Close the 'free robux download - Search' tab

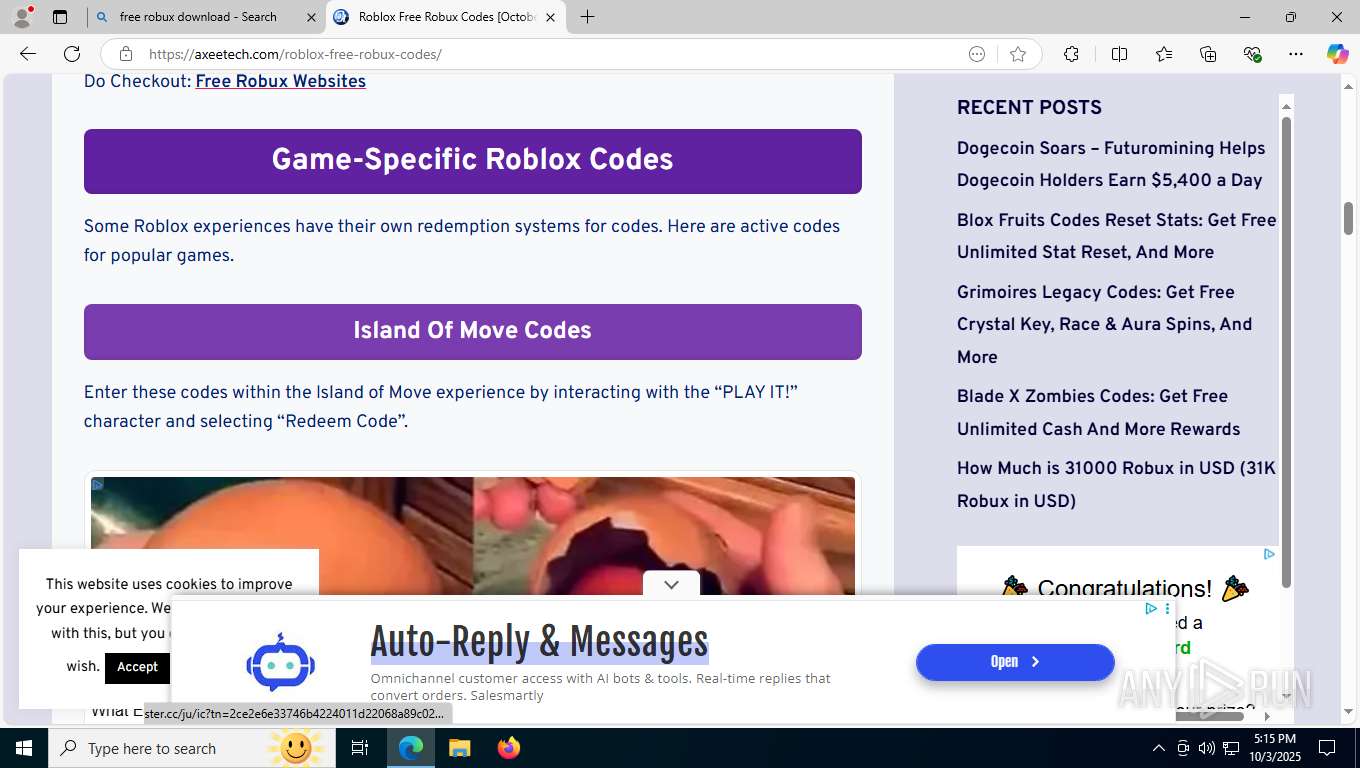tap(310, 17)
